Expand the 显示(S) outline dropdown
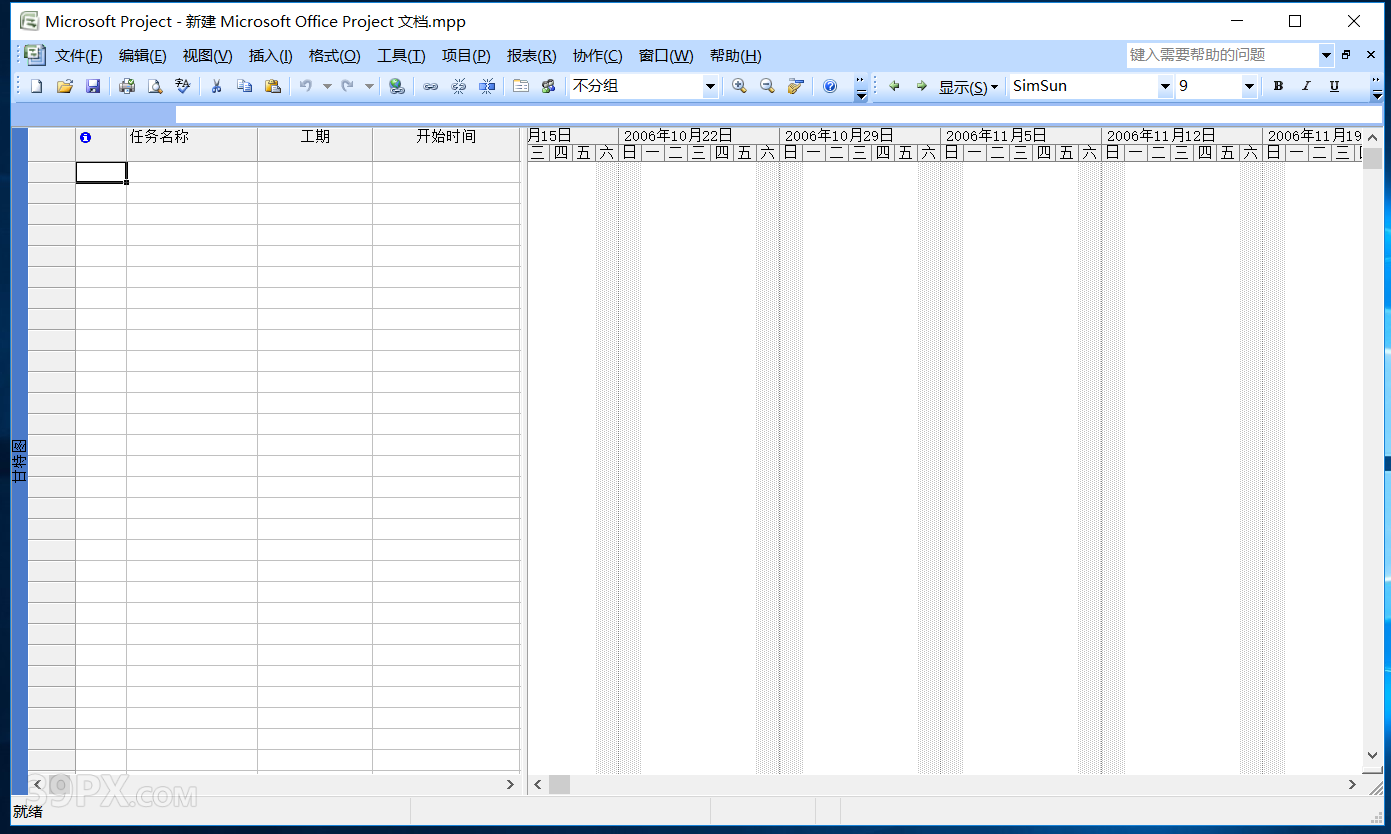Viewport: 1391px width, 834px height. tap(968, 87)
